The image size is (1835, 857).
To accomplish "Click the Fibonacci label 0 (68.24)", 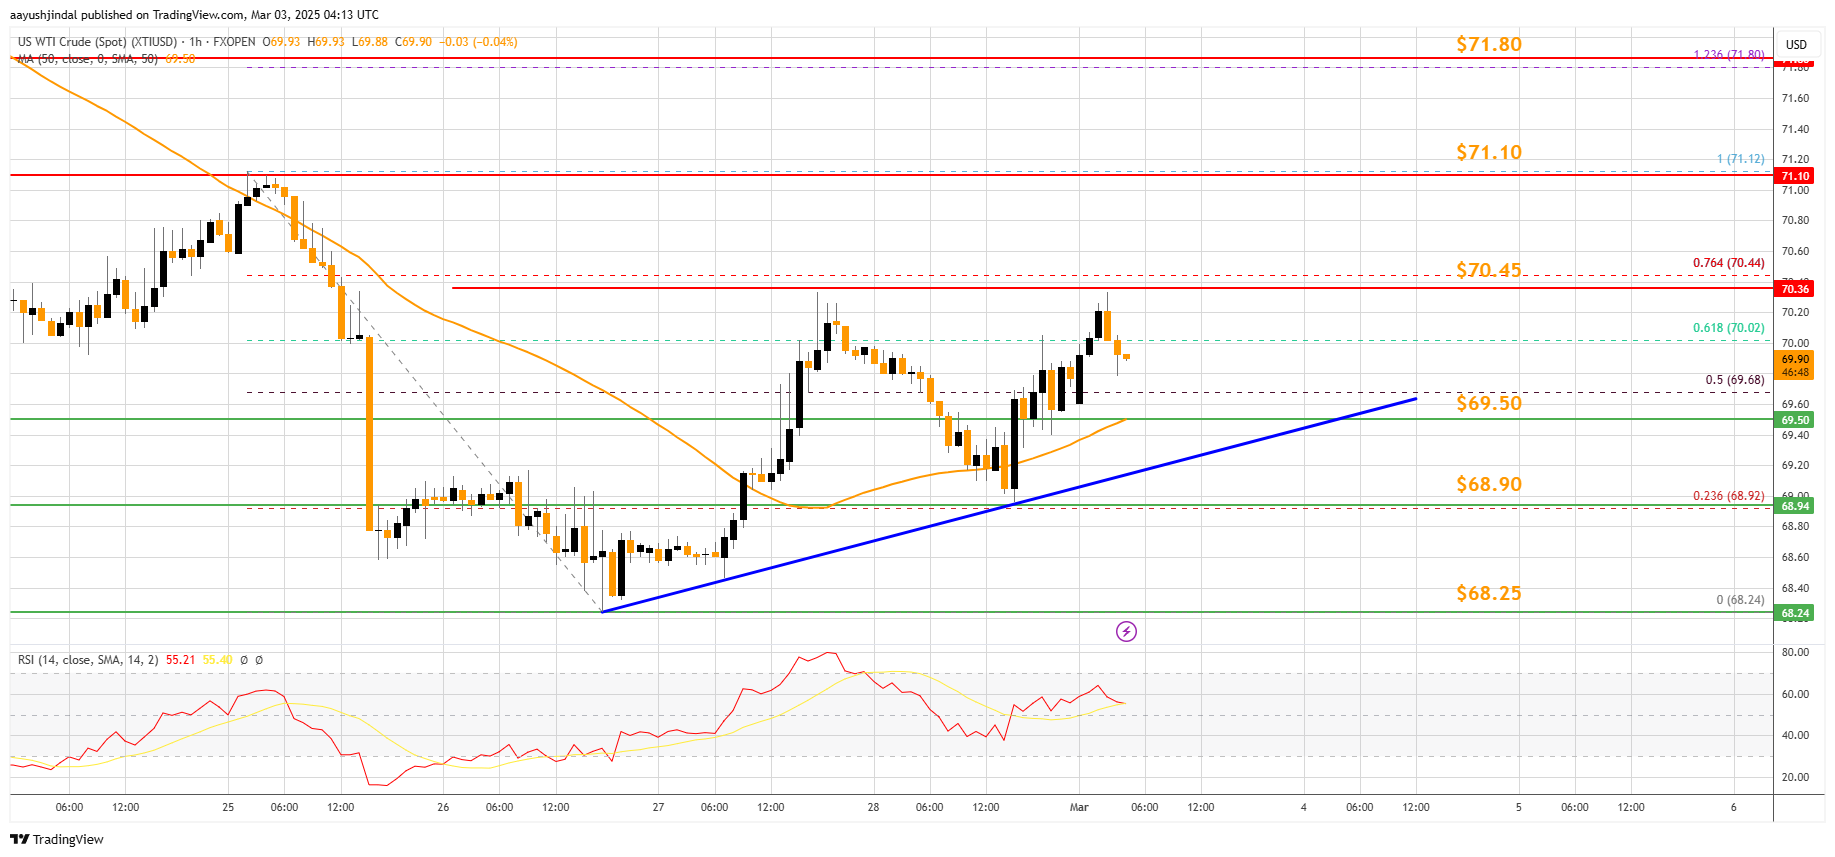I will coord(1740,600).
